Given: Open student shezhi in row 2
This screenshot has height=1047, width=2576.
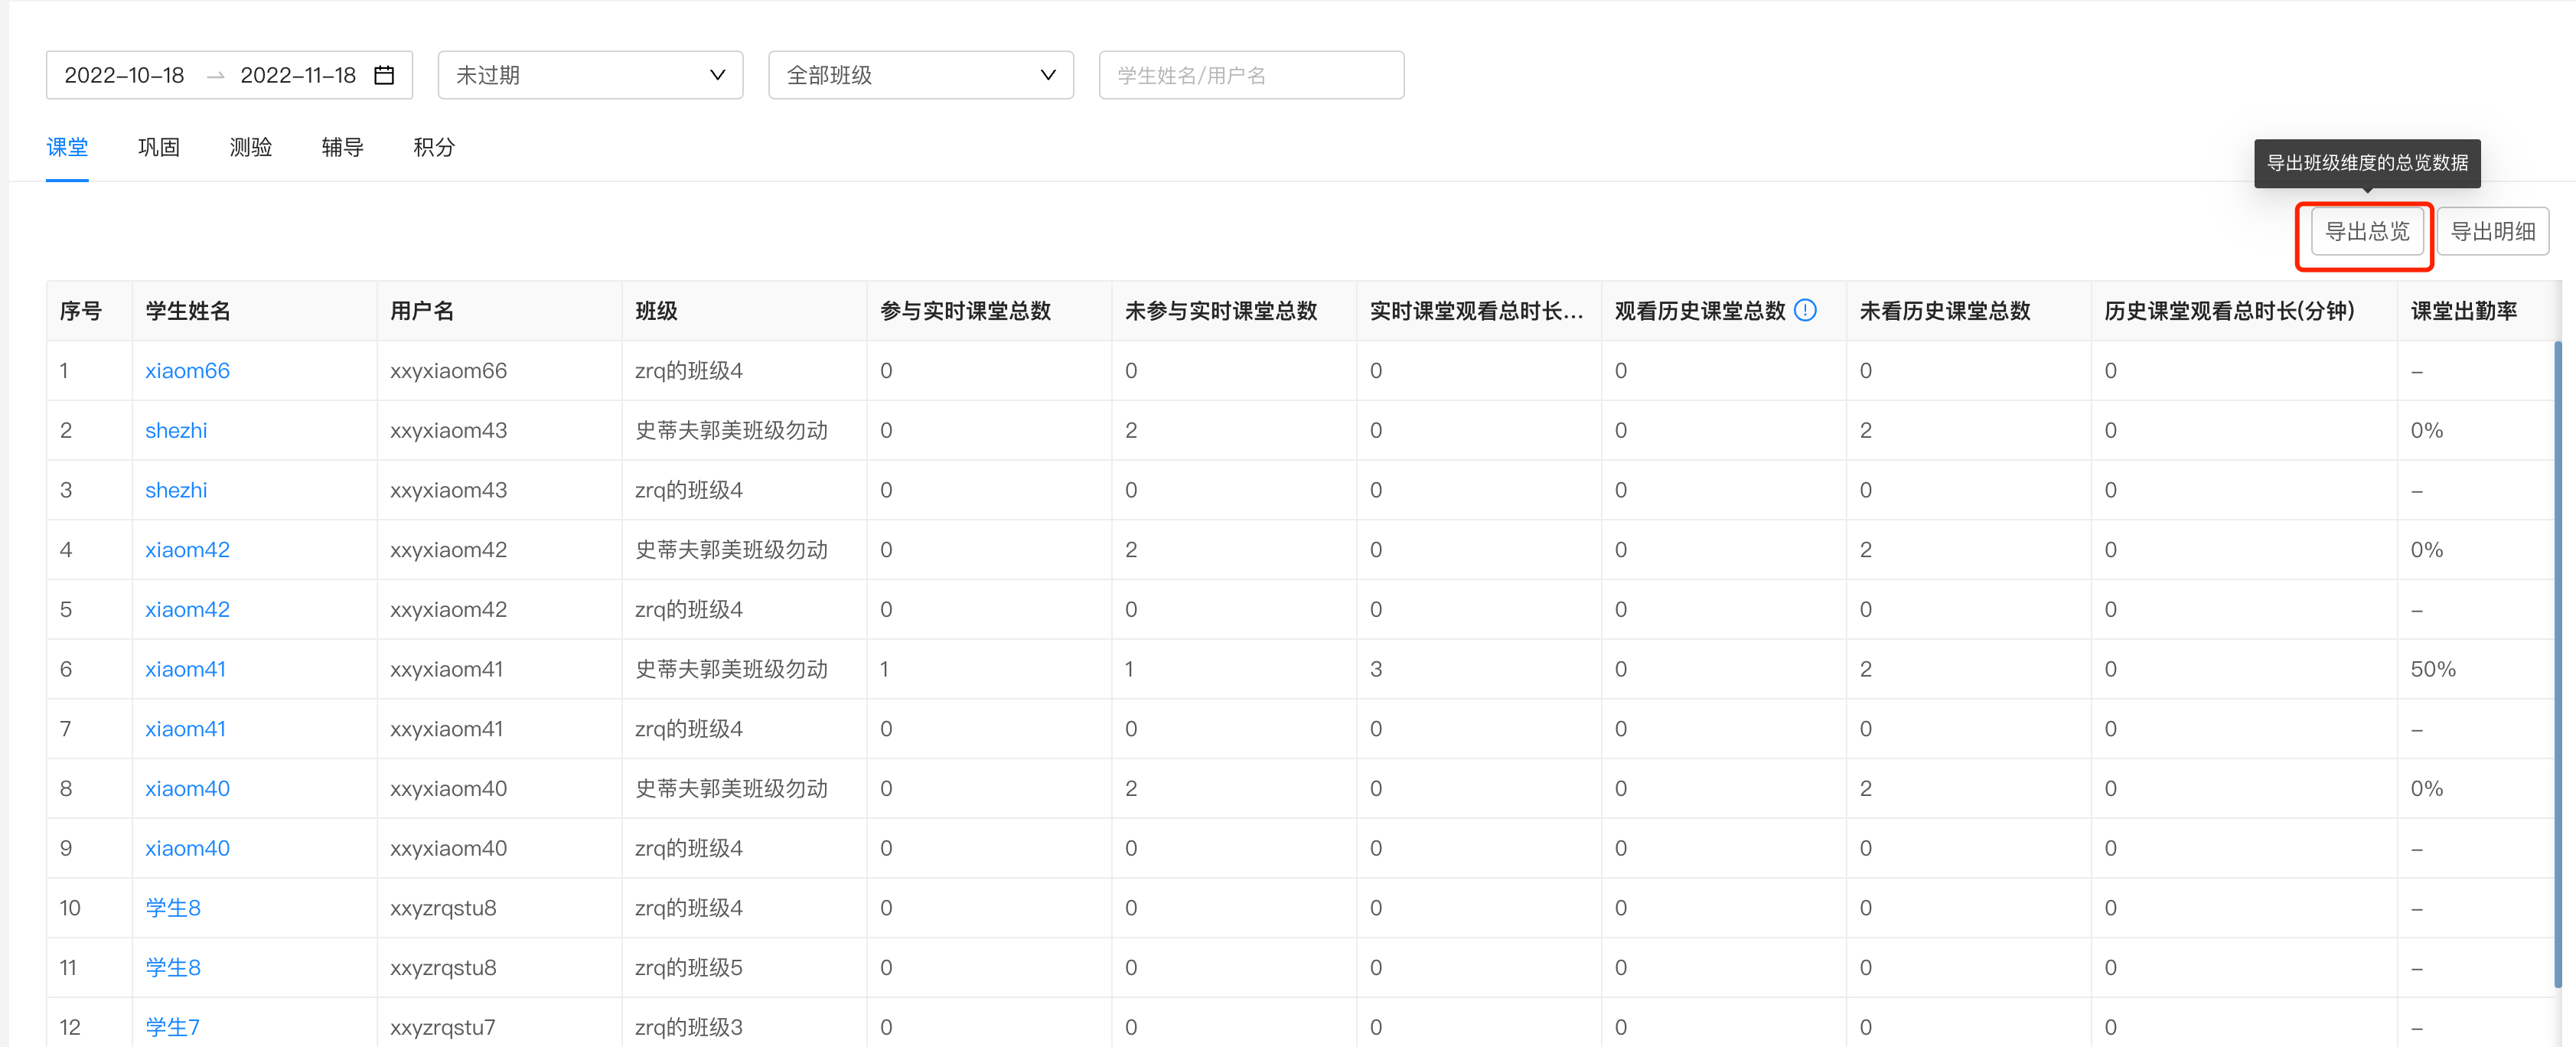Looking at the screenshot, I should [x=176, y=430].
